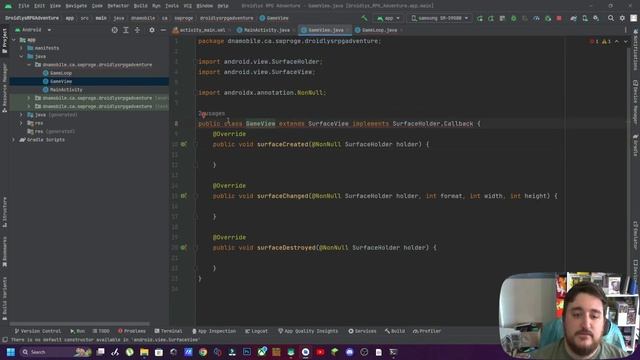Open File Explorer from the taskbar
Viewport: 640px width, 360px height.
144,352
